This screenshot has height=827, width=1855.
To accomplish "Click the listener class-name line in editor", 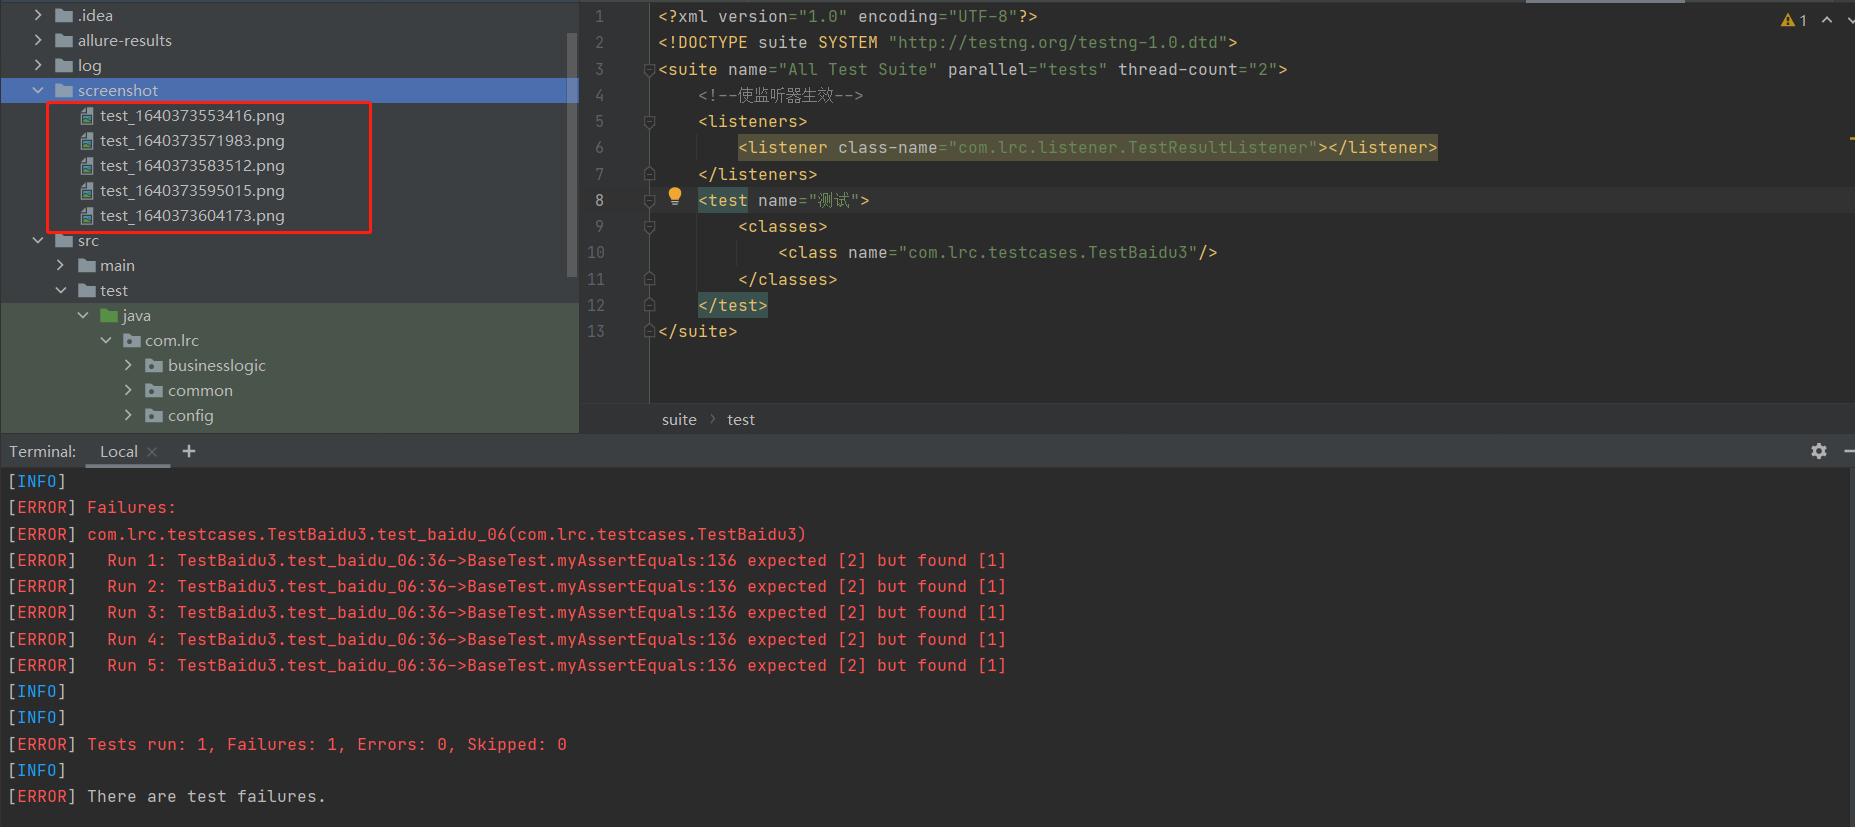I will coord(1087,148).
